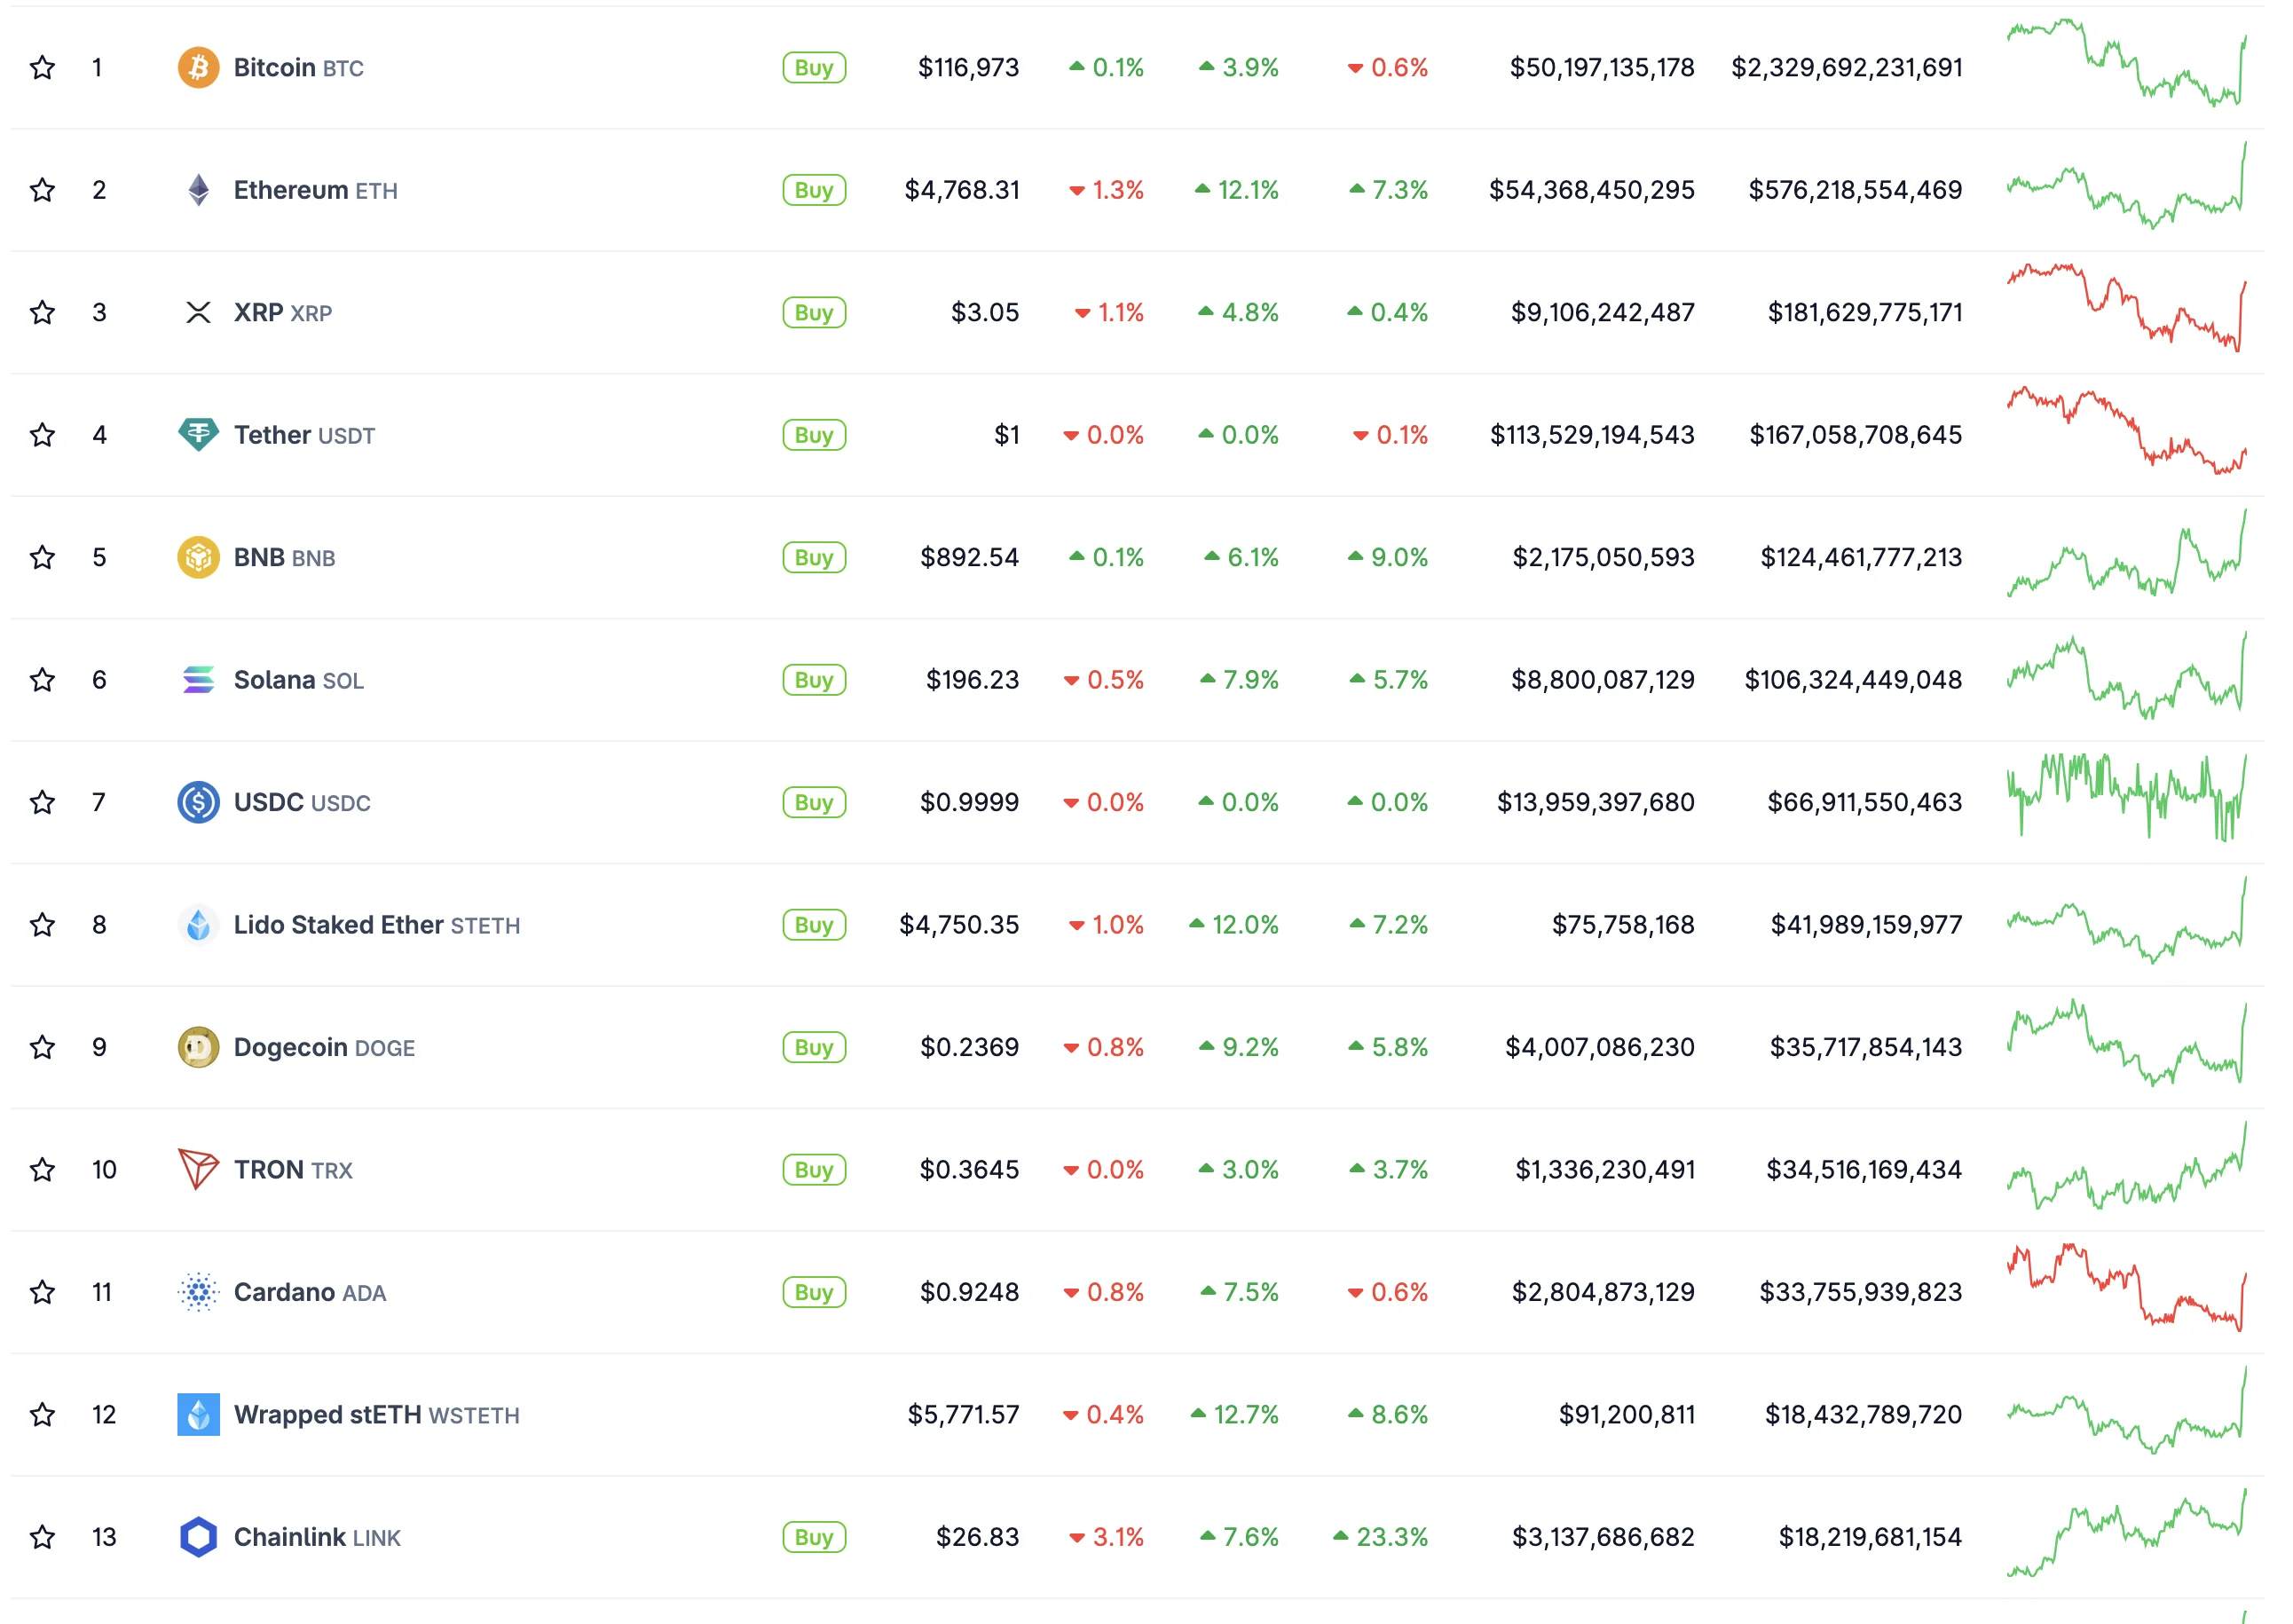Click the Cardano row star
Viewport: 2293px width, 1624px height.
click(x=42, y=1293)
